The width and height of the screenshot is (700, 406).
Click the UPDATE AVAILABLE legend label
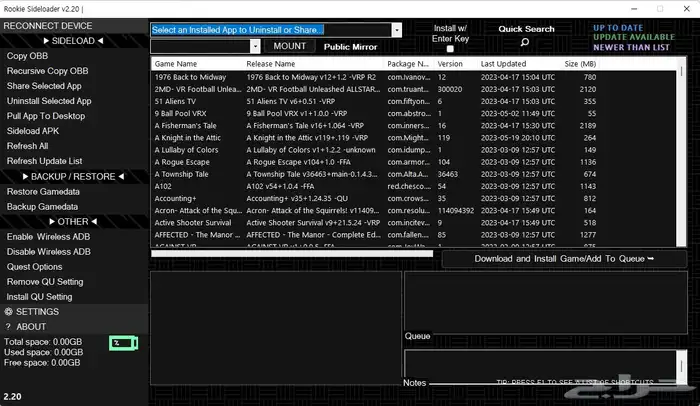(633, 37)
